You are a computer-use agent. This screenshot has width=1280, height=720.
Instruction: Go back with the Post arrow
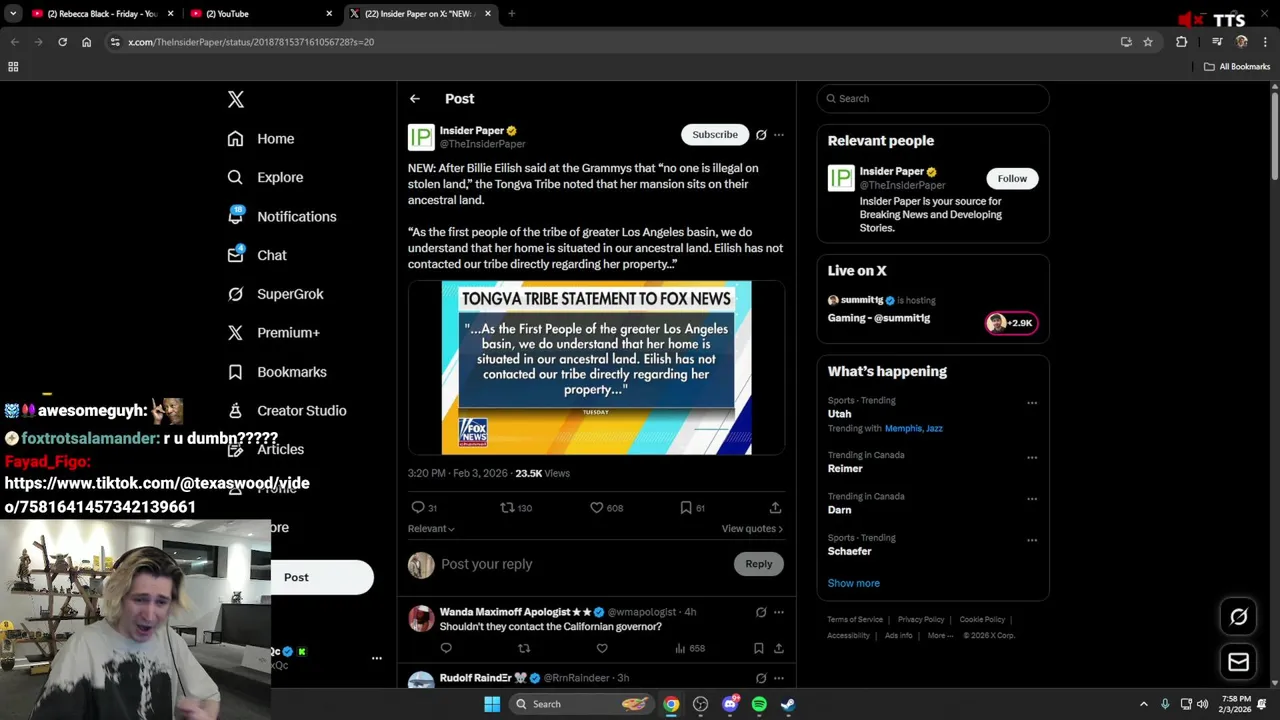(415, 99)
